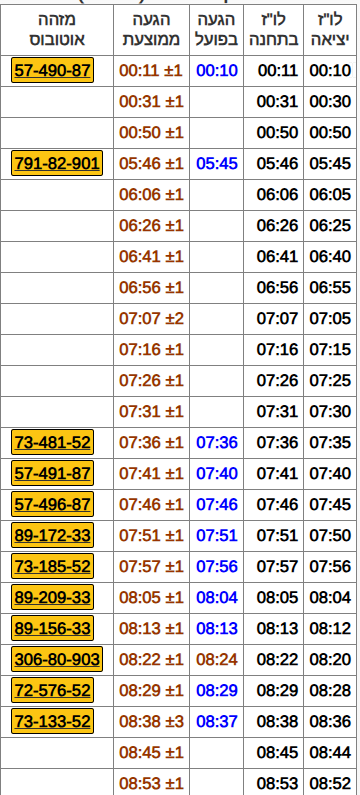Click the הגעה ממוצעת column header
The height and width of the screenshot is (795, 360).
coord(151,29)
